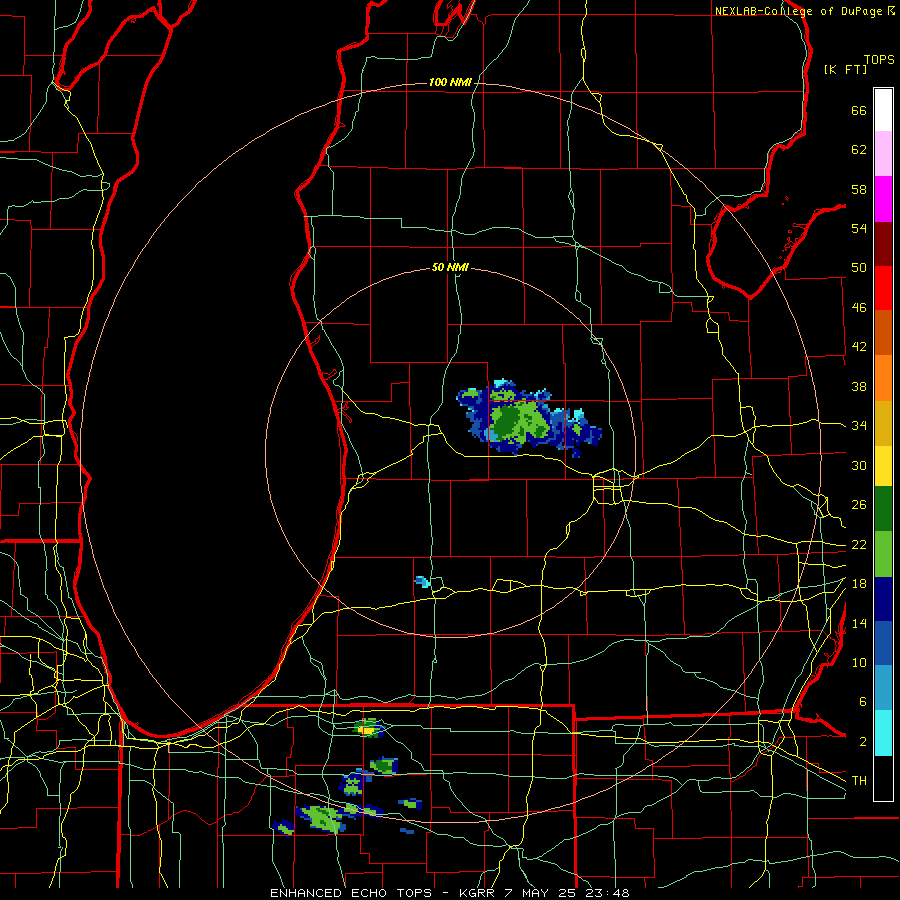
Task: Click the gold 38 kft legend swatch
Action: pyautogui.click(x=883, y=423)
